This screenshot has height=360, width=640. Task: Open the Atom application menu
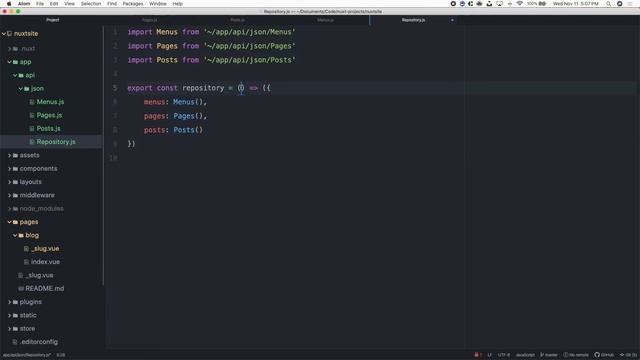pyautogui.click(x=24, y=4)
